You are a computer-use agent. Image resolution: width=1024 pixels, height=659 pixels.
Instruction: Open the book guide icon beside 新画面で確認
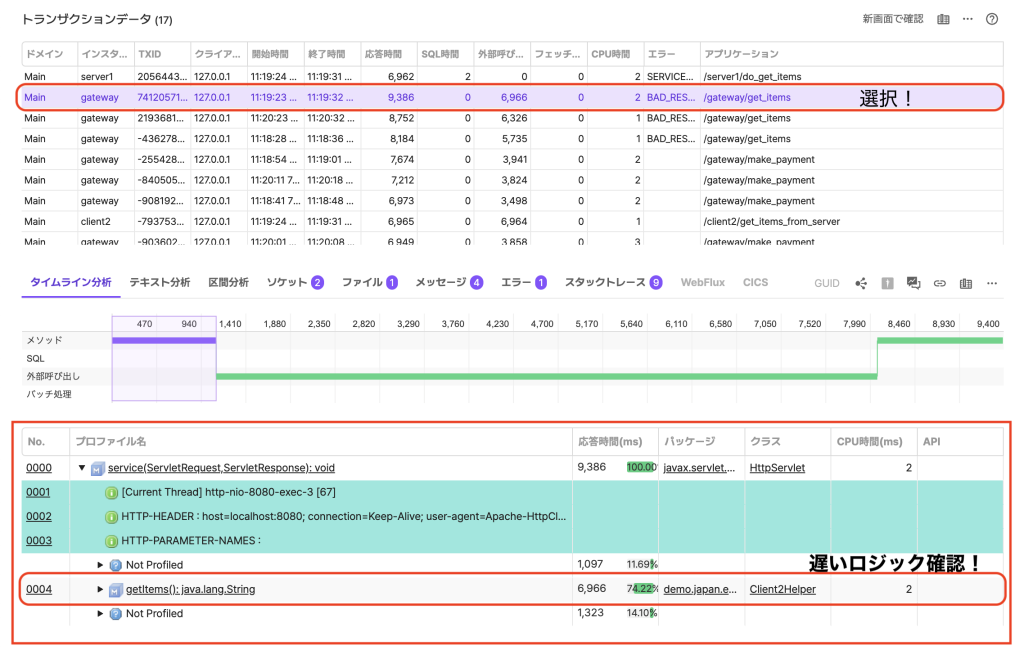(943, 19)
